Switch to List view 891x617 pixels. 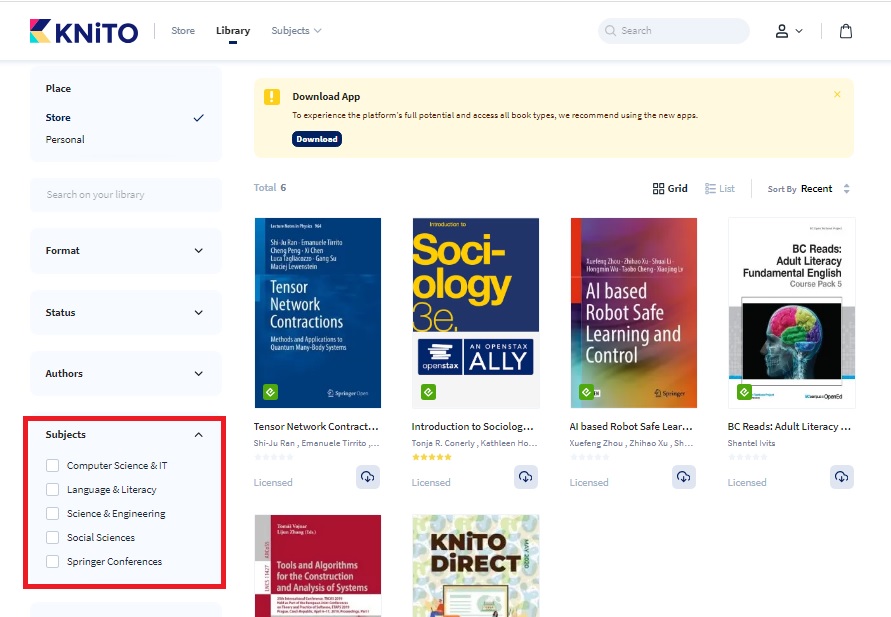pos(720,188)
